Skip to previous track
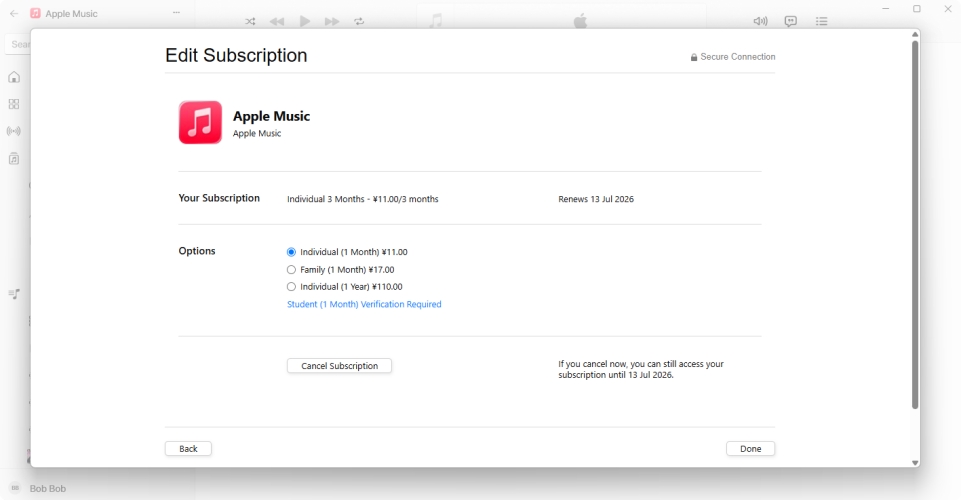The image size is (961, 500). (277, 21)
